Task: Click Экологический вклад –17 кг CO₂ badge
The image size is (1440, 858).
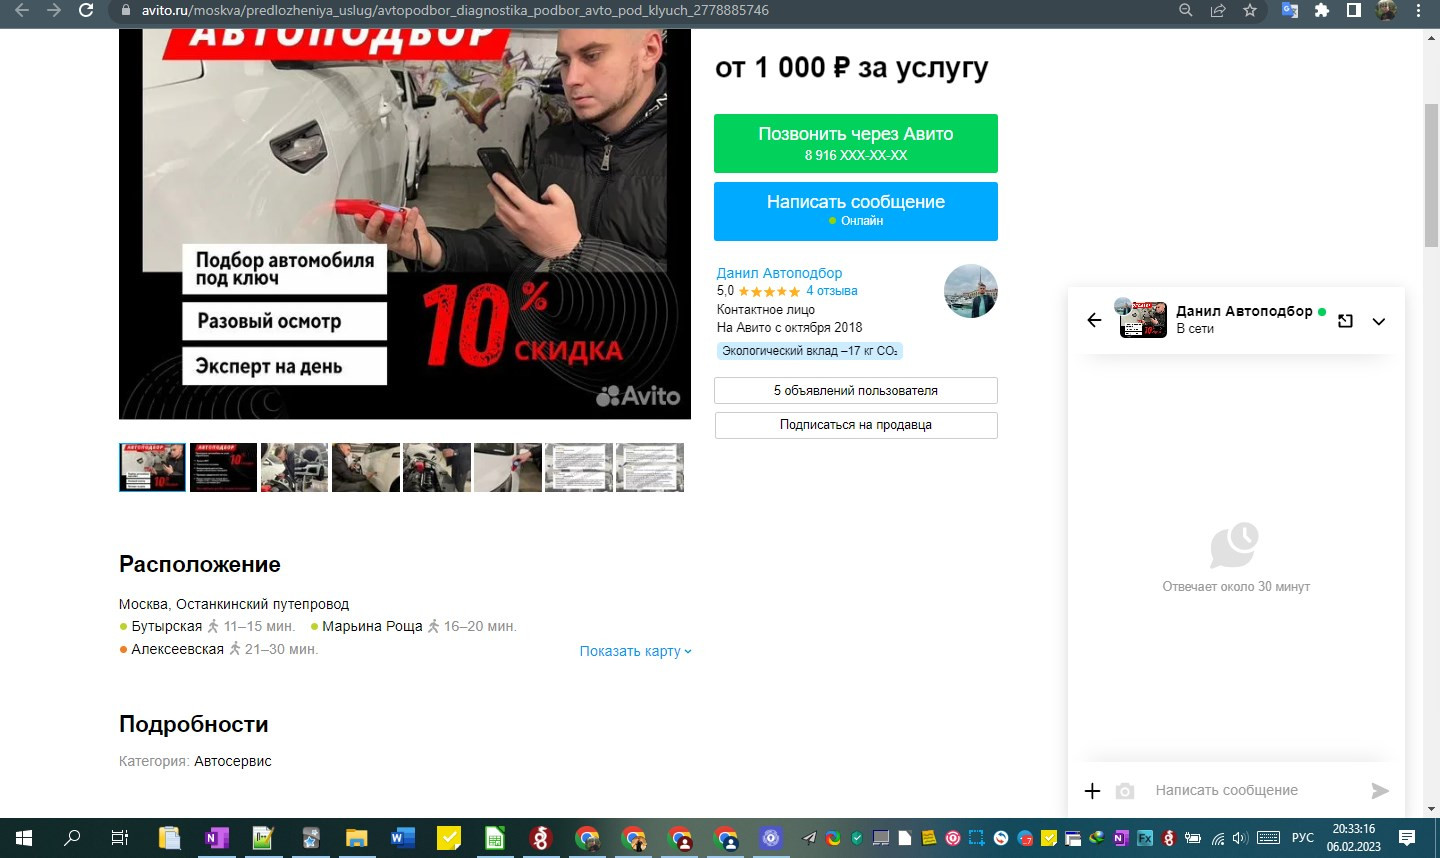Action: click(810, 351)
